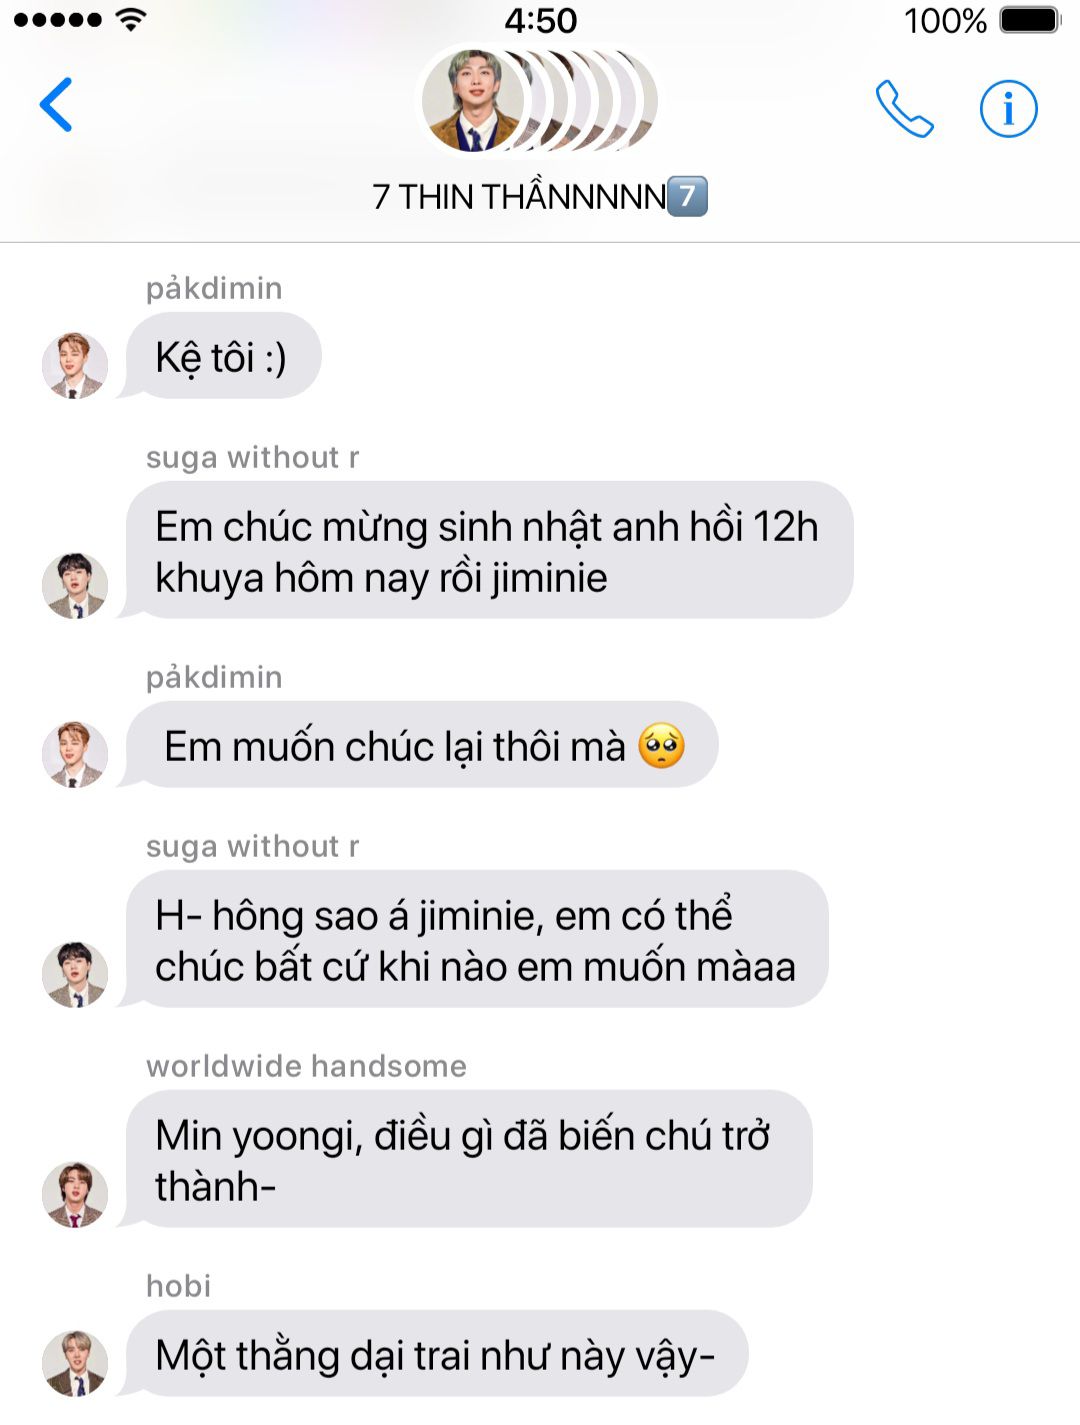Select the 'H- hông sao á jiminie' bubble
Screen dimensions: 1080x1425
point(475,939)
